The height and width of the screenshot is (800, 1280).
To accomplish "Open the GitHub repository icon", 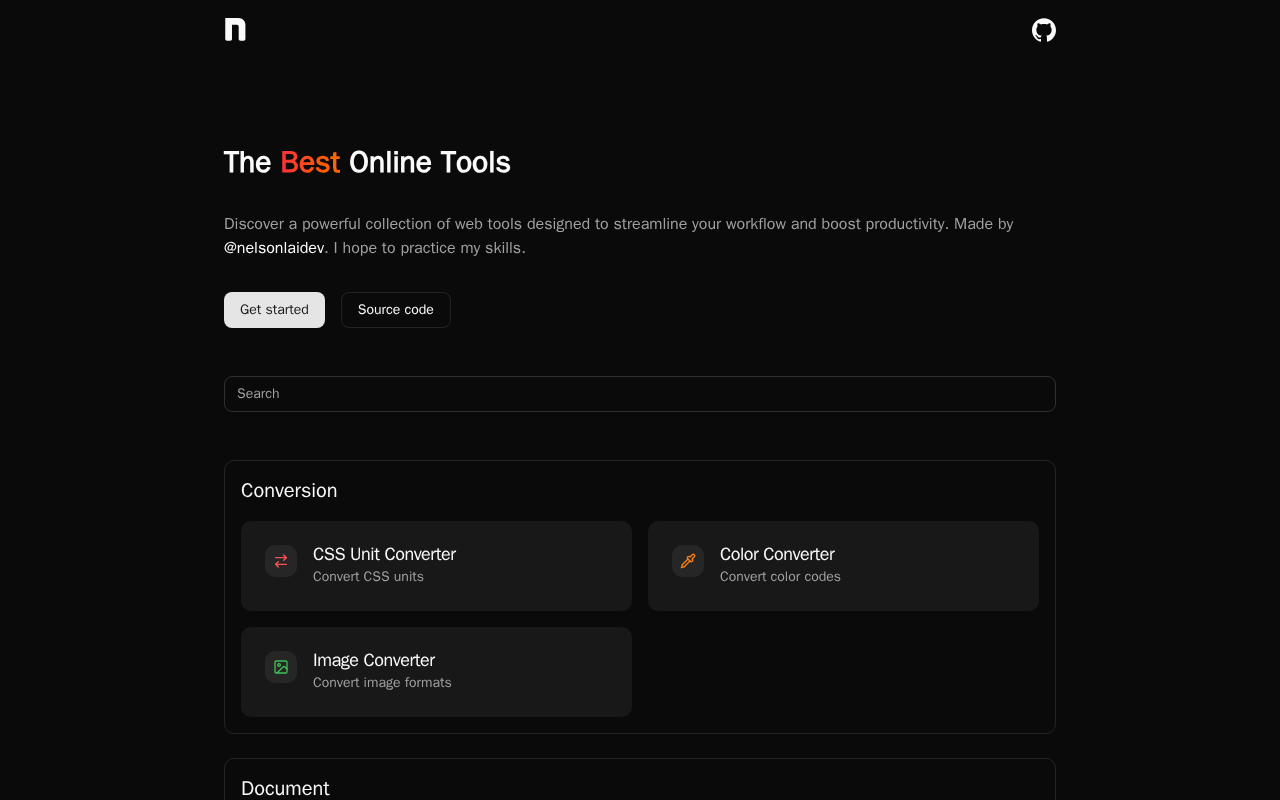I will (x=1043, y=30).
